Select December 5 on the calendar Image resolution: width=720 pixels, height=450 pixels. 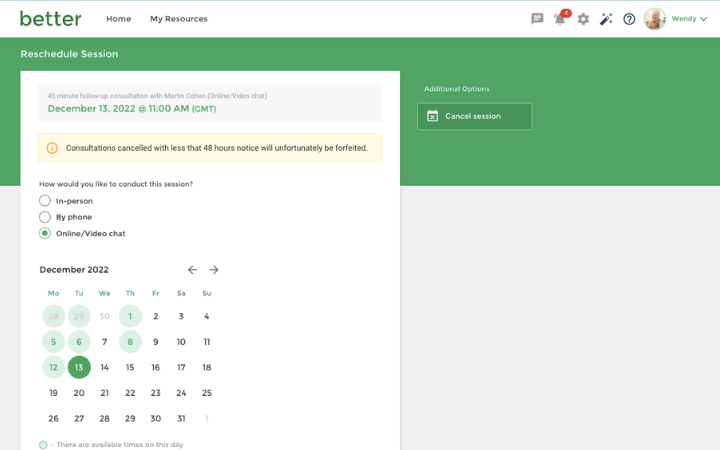point(53,342)
